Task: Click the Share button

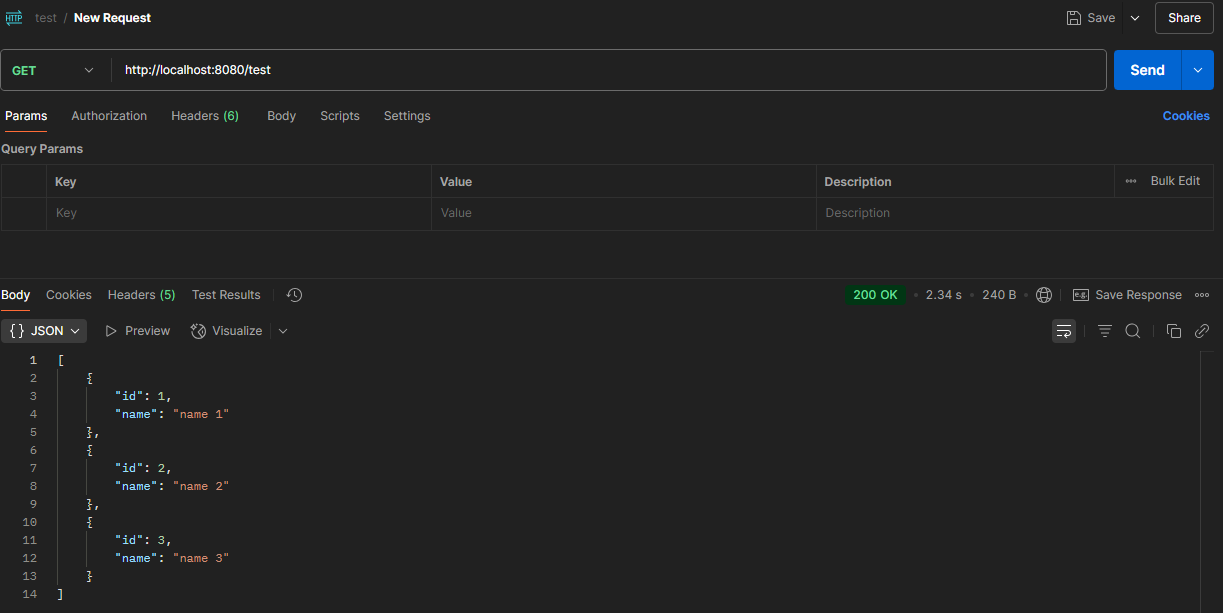Action: 1184,18
